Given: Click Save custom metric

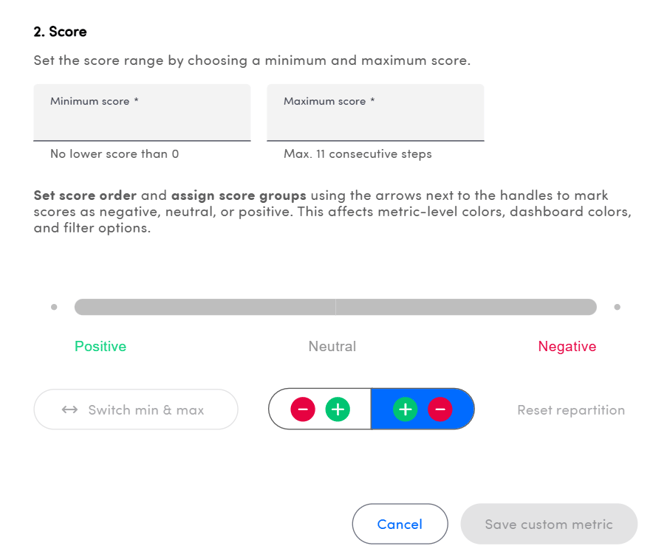Looking at the screenshot, I should pyautogui.click(x=548, y=524).
